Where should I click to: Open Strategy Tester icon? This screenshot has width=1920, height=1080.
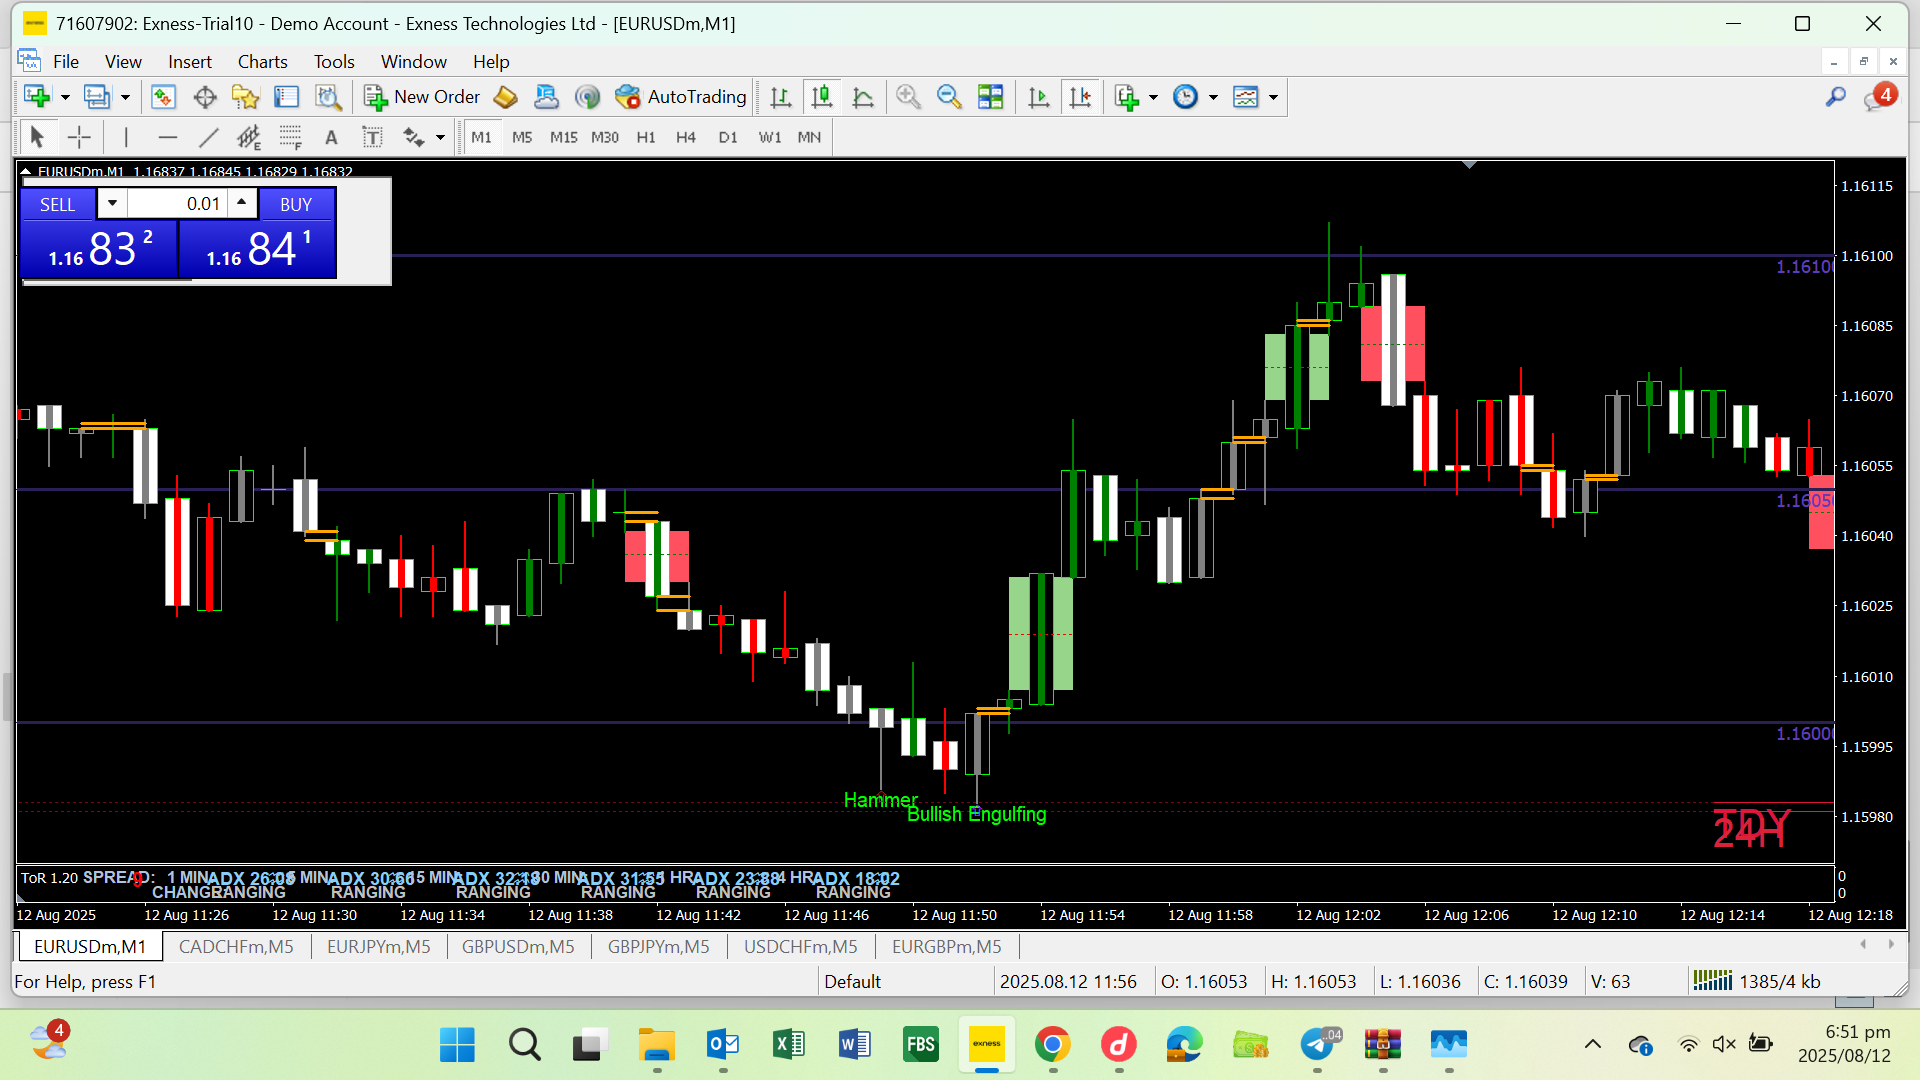tap(328, 97)
